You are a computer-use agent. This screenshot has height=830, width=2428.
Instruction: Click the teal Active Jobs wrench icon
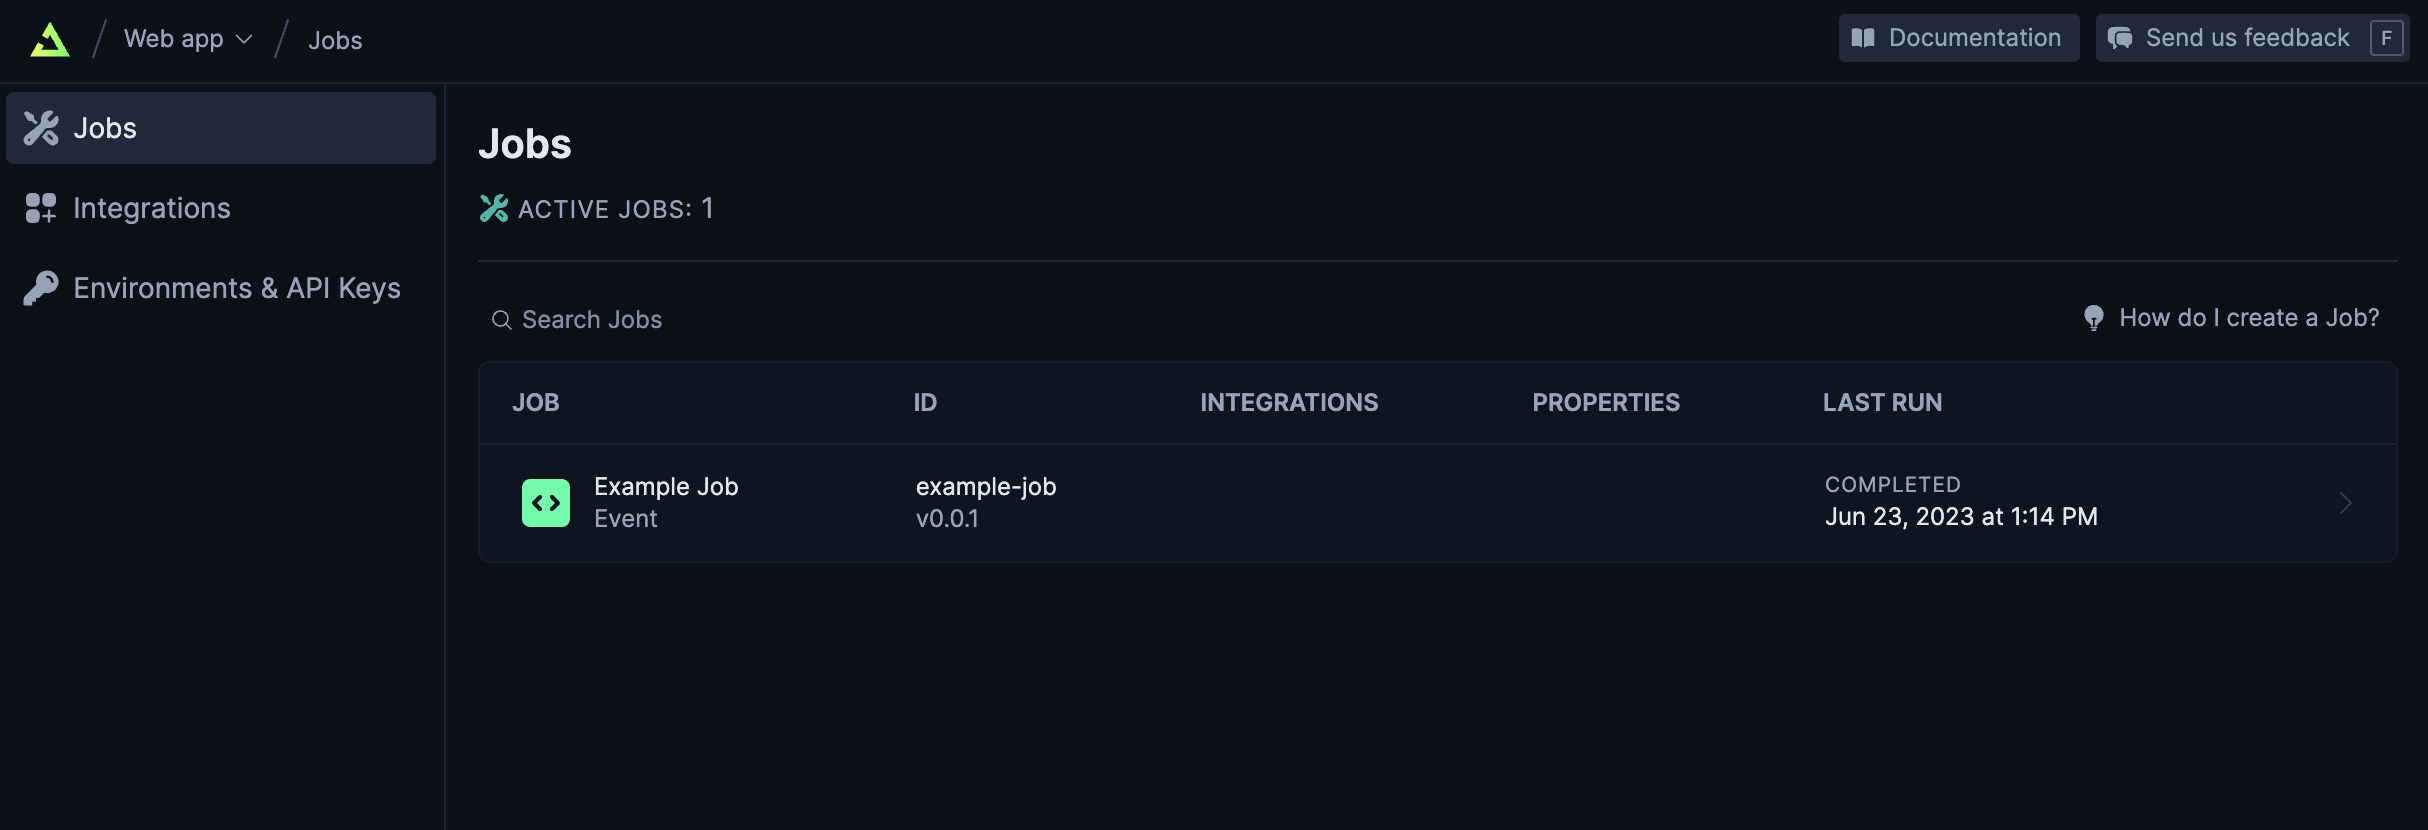tap(494, 208)
